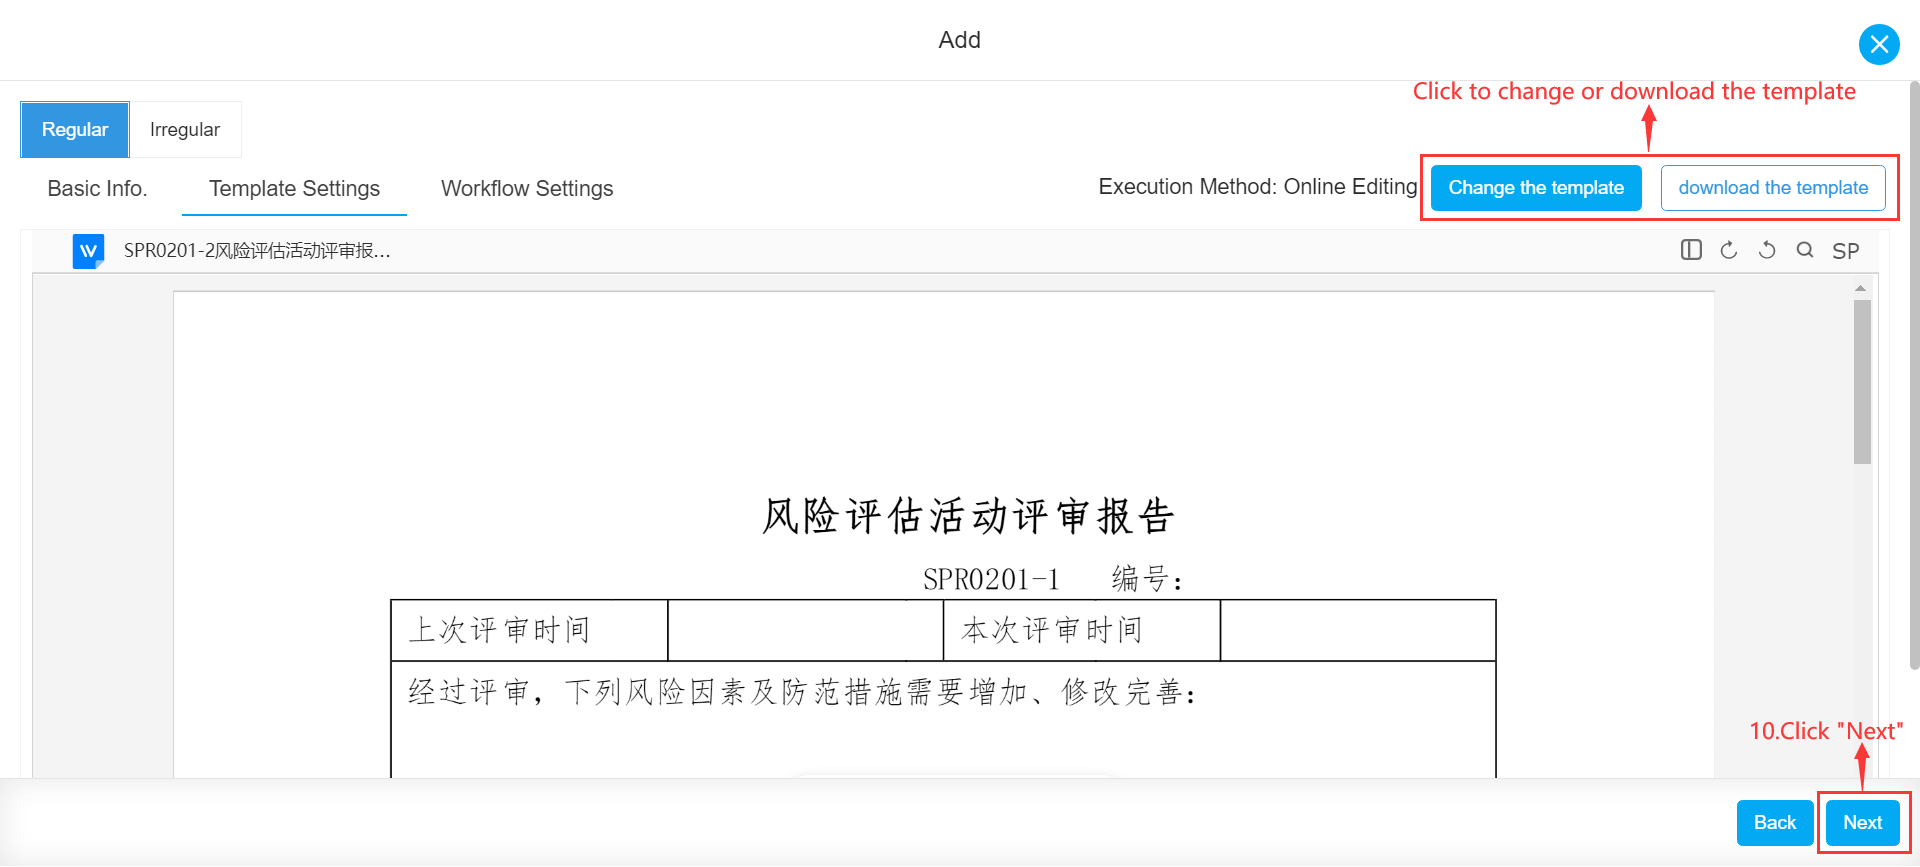Click the 编号: label in the document
The width and height of the screenshot is (1920, 867).
pyautogui.click(x=1147, y=579)
